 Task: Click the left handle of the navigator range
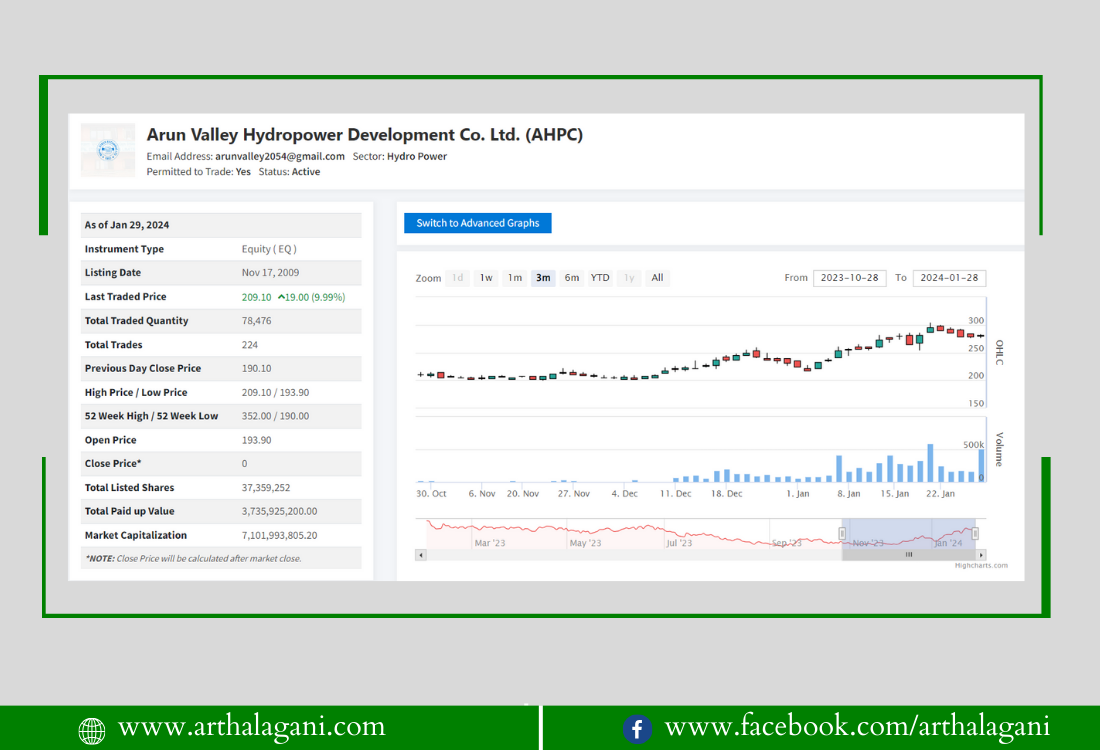pyautogui.click(x=842, y=533)
